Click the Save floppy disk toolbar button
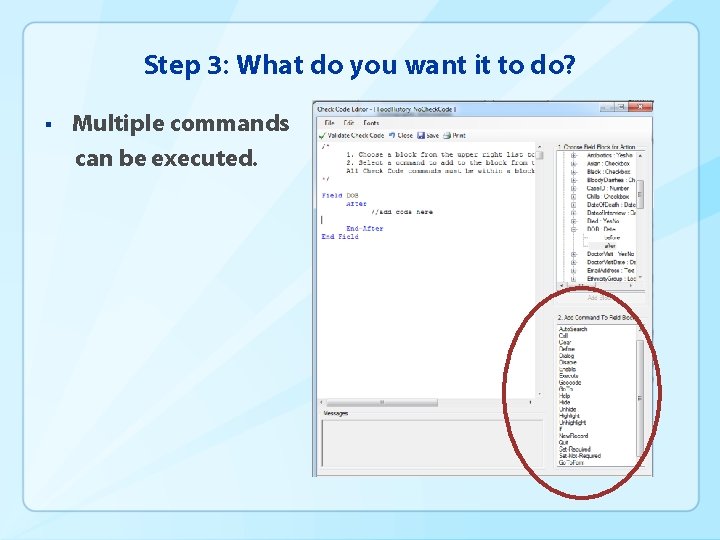Viewport: 720px width, 540px height. pyautogui.click(x=428, y=135)
